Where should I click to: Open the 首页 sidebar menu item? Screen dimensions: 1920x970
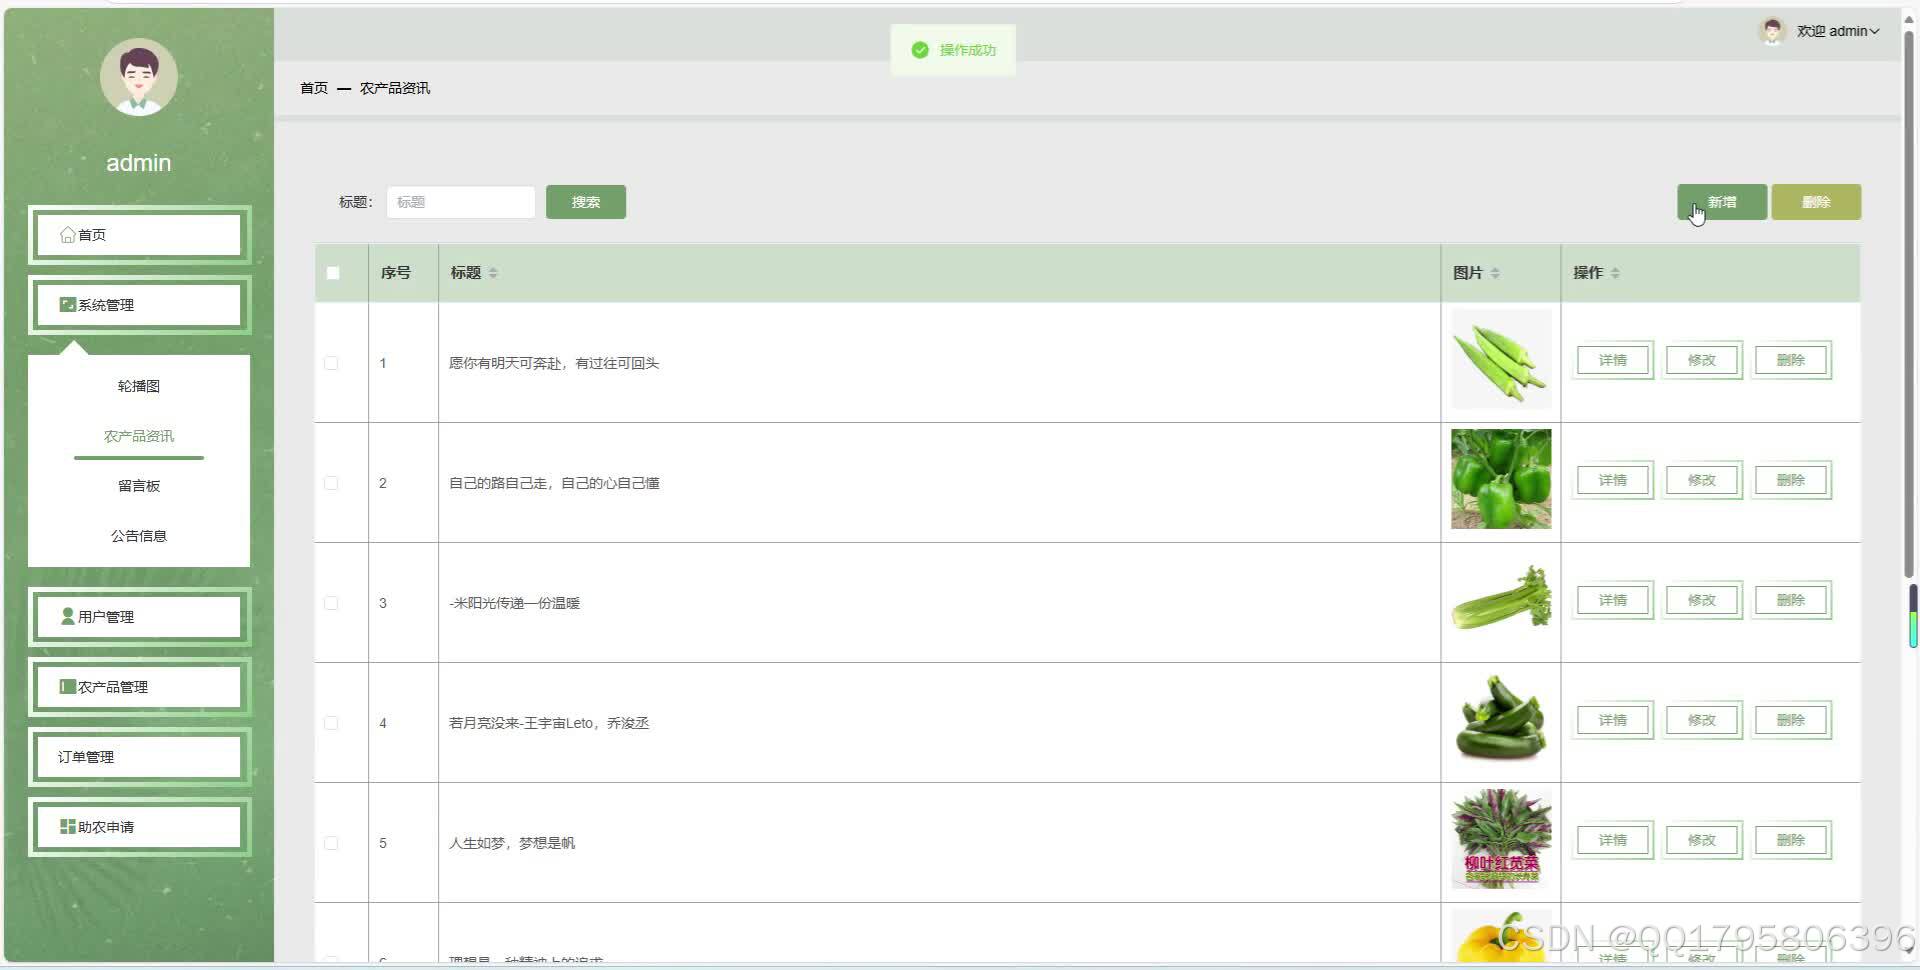point(139,235)
